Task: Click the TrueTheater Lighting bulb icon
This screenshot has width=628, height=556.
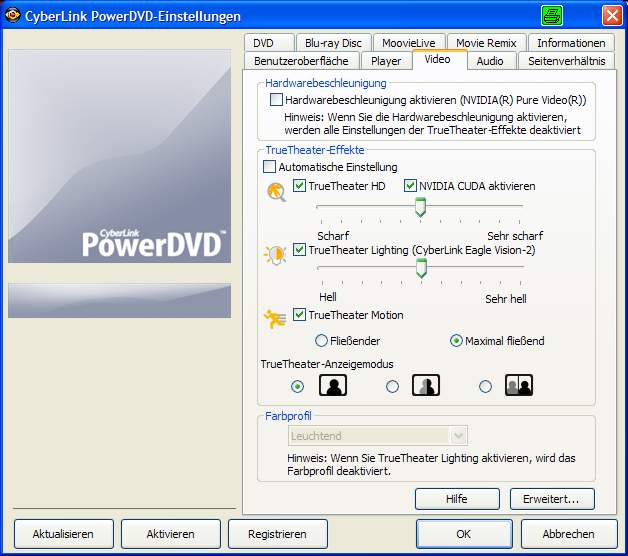Action: [x=275, y=255]
